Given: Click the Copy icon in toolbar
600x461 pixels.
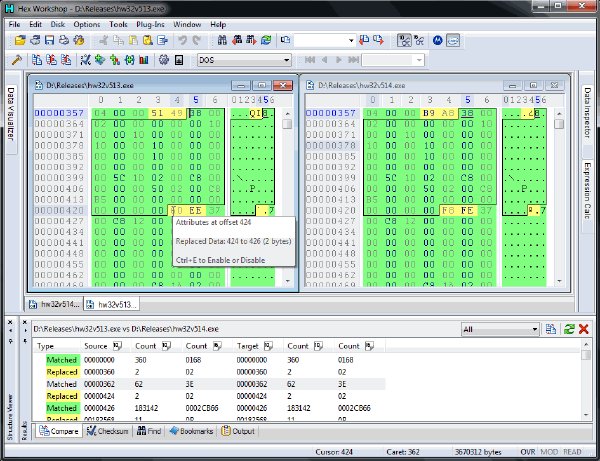Looking at the screenshot, I should pos(118,40).
